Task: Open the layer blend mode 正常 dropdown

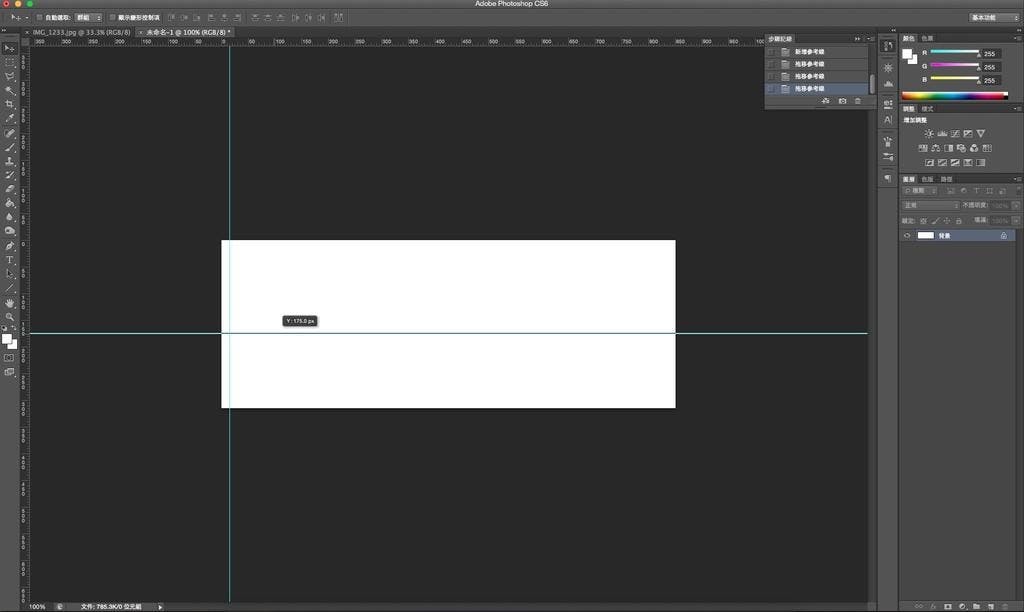Action: point(930,205)
